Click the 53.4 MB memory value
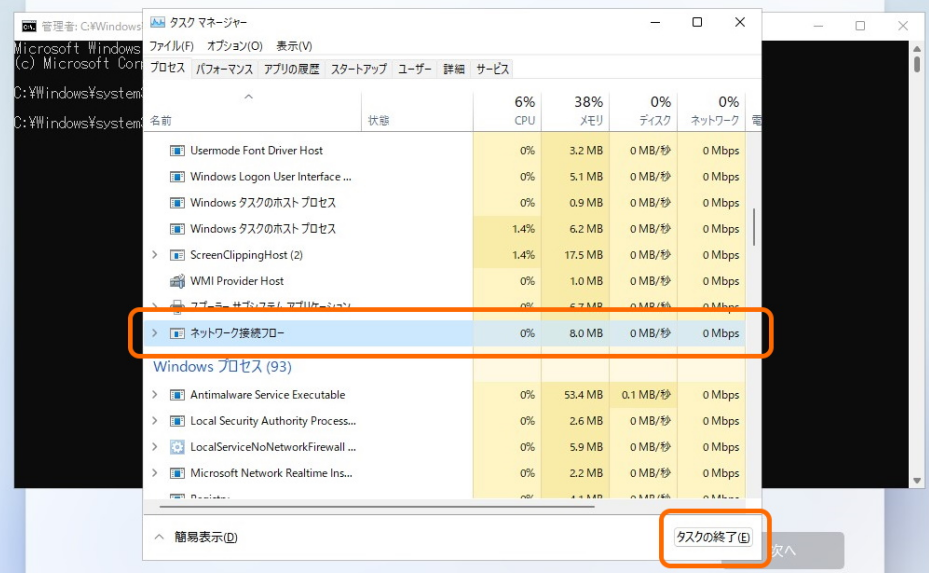Screen dimensions: 929x573 [584, 395]
